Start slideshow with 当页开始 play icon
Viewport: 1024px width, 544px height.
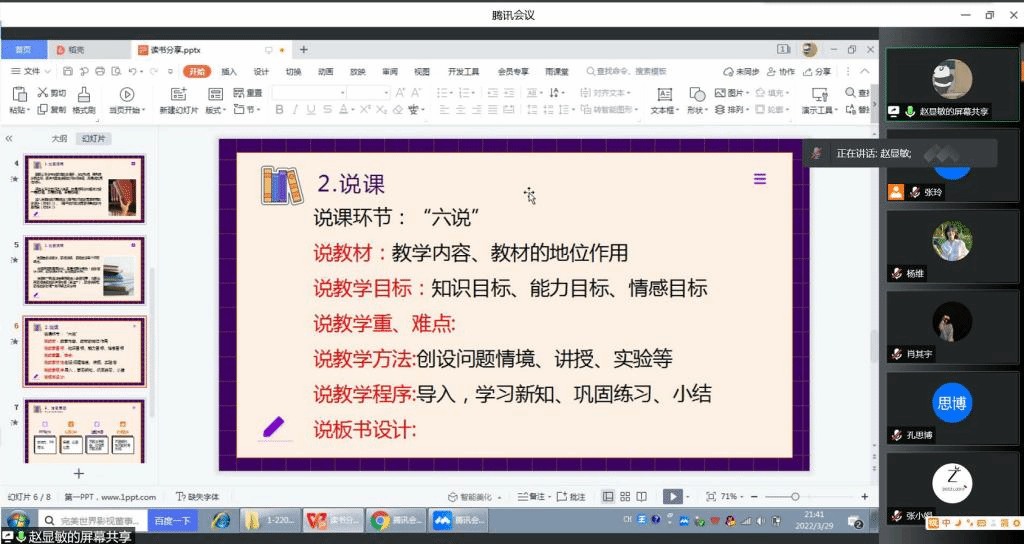[124, 94]
